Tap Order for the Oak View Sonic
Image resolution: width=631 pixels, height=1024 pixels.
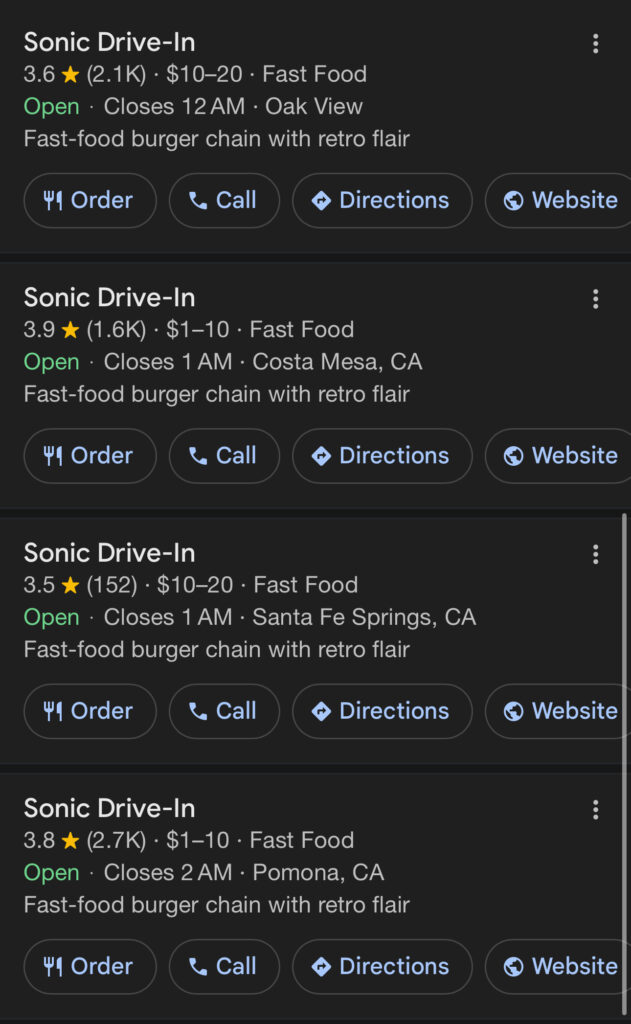point(90,200)
